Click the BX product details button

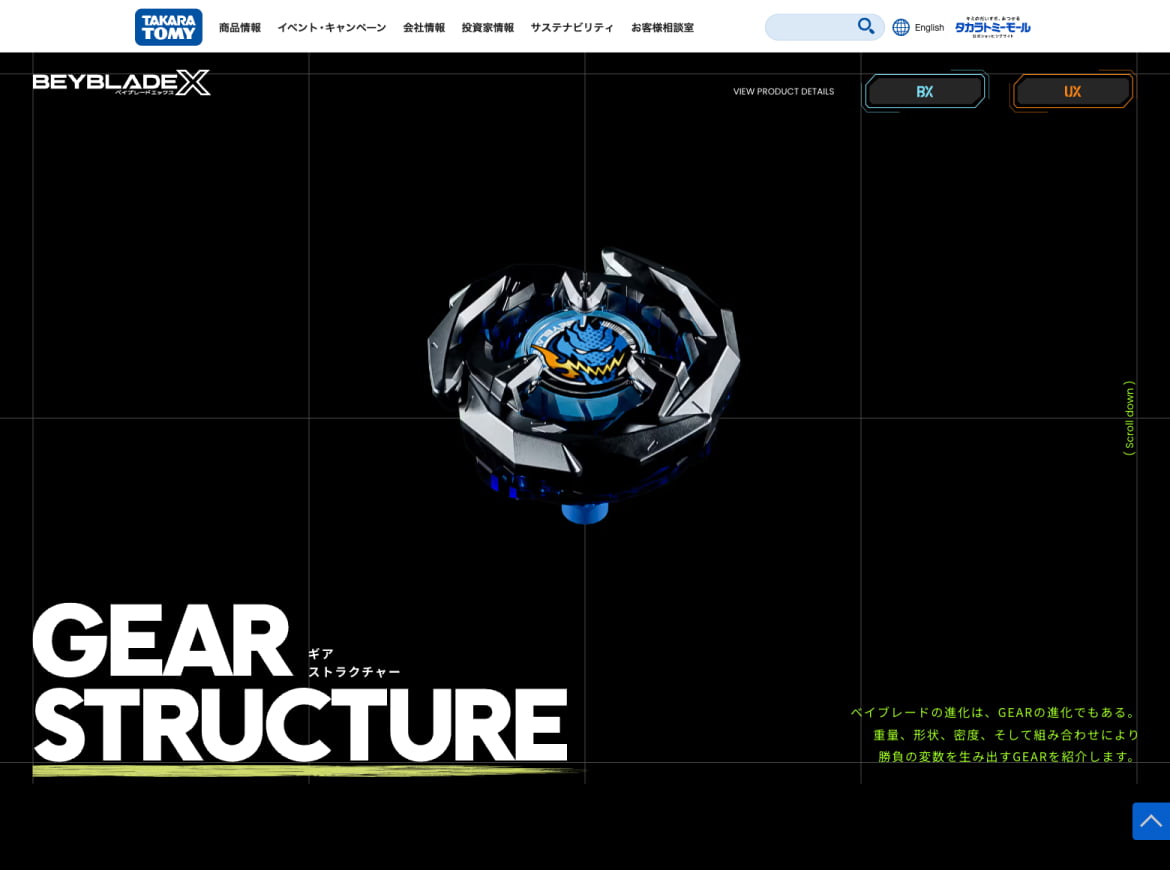click(x=925, y=91)
